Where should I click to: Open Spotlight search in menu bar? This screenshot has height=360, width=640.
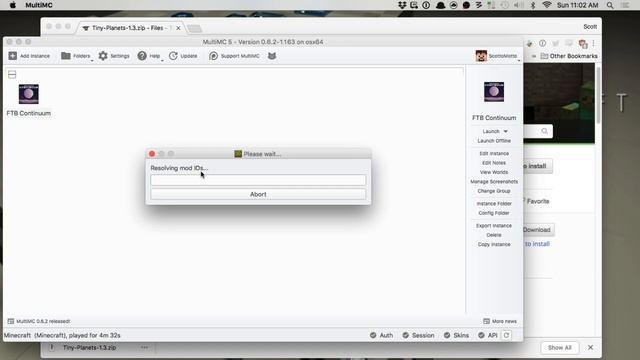610,5
